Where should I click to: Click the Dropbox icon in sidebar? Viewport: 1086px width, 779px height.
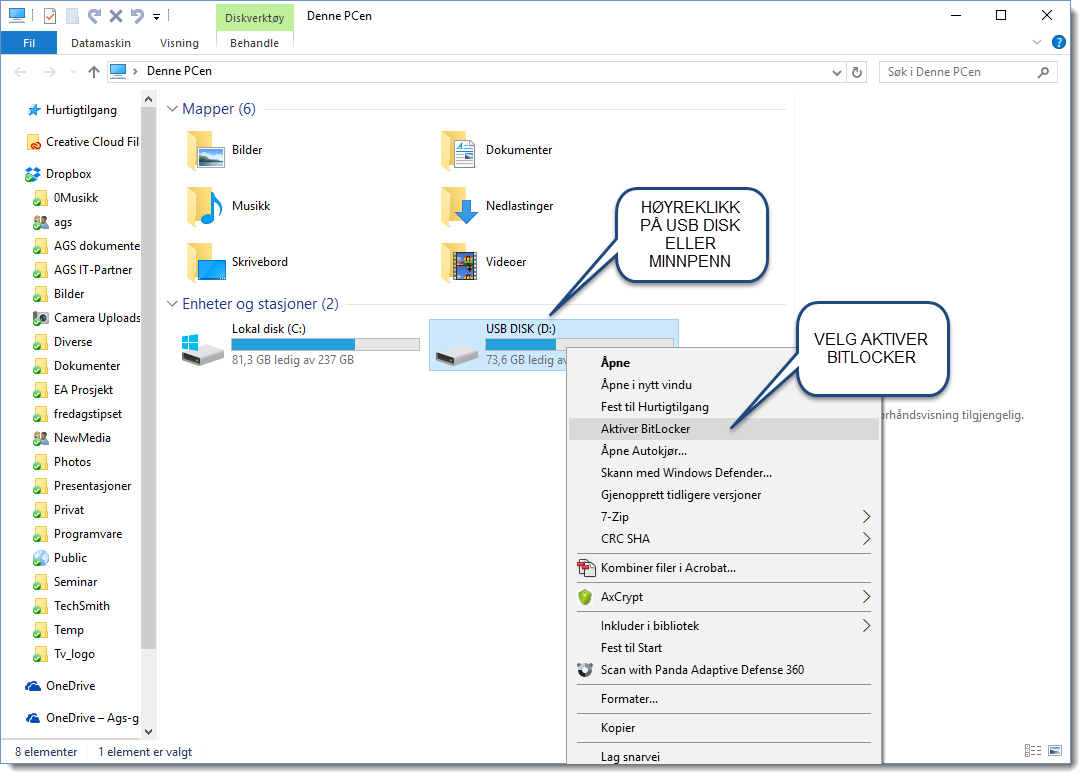(x=33, y=174)
